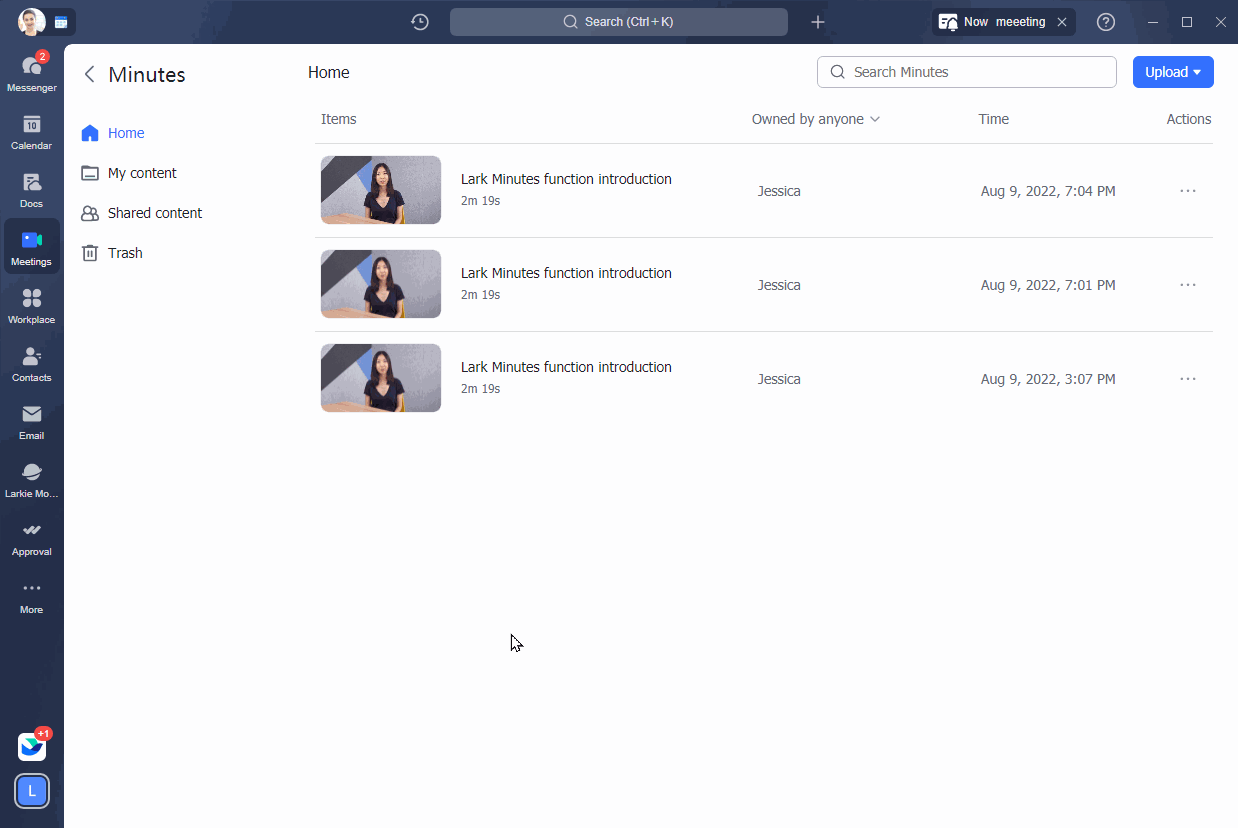The image size is (1238, 828).
Task: Click the Search Minutes input field
Action: point(966,72)
